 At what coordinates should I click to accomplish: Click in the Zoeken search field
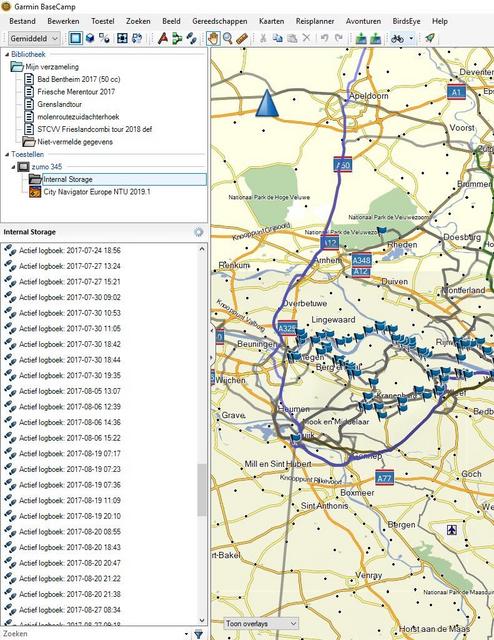(x=92, y=634)
